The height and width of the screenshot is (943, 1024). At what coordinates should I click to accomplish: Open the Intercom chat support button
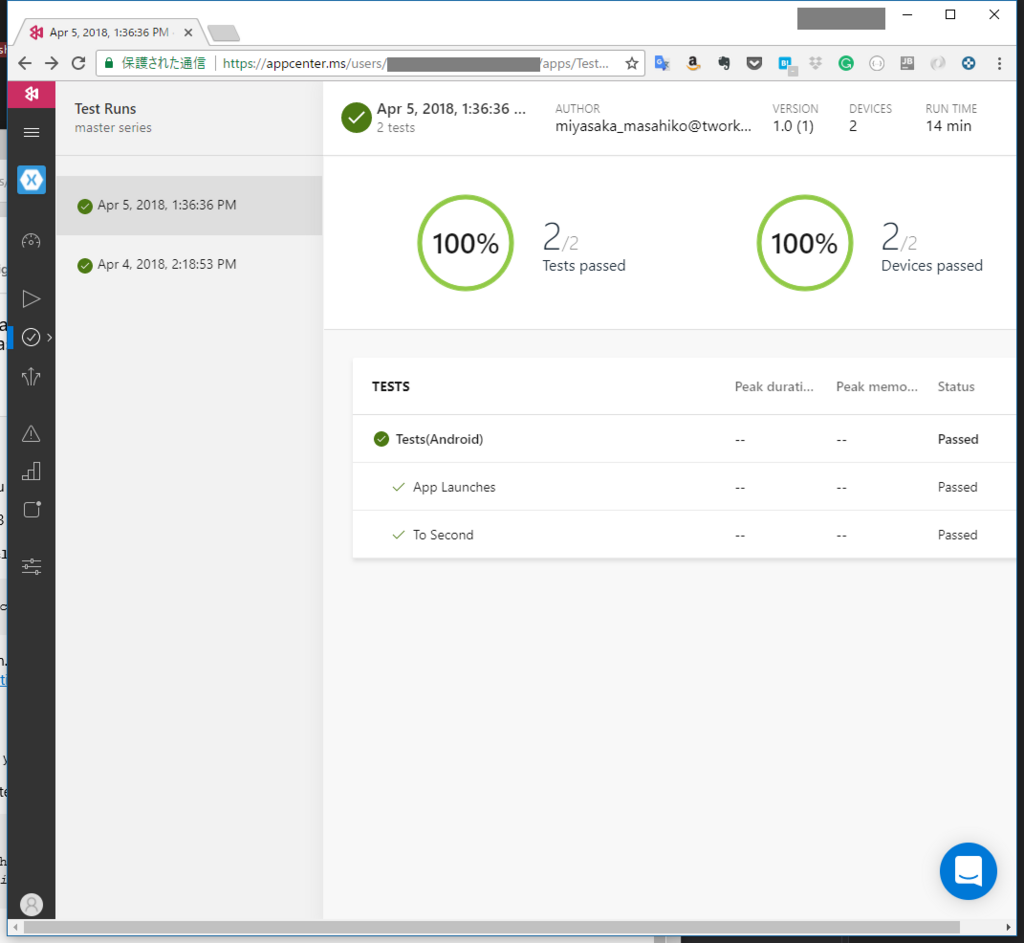pyautogui.click(x=968, y=871)
